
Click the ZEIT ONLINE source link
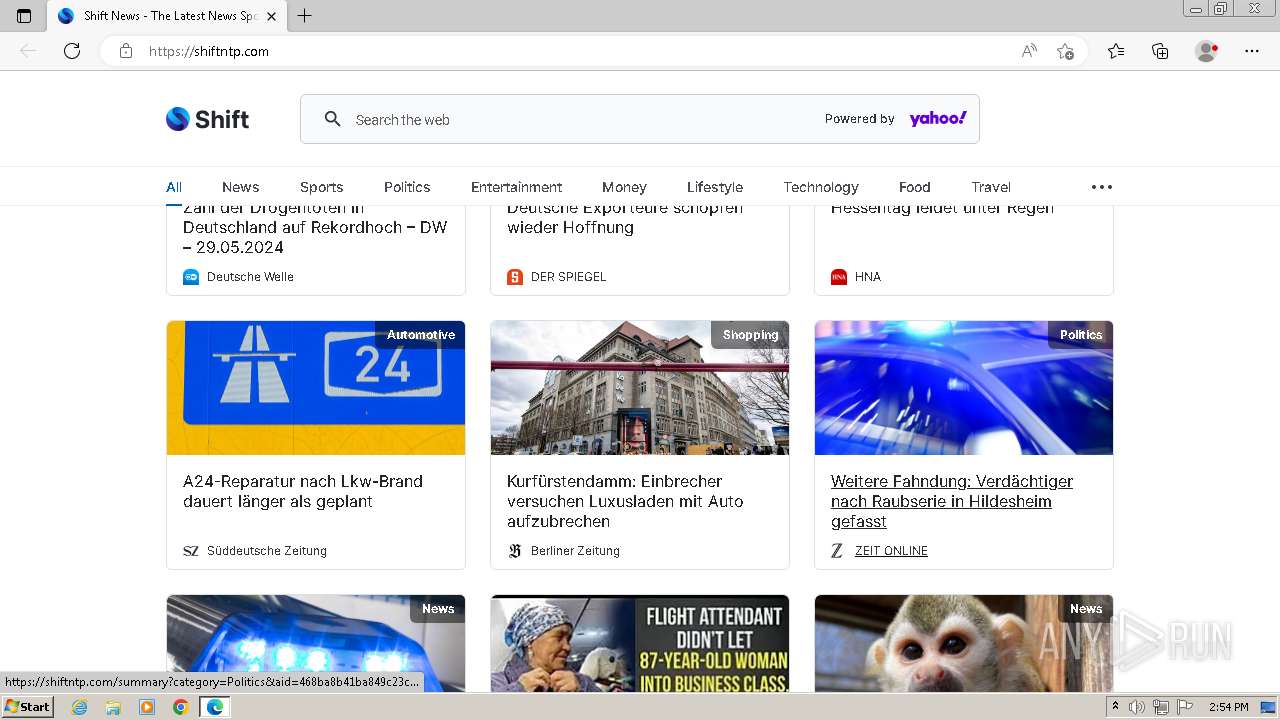click(891, 551)
